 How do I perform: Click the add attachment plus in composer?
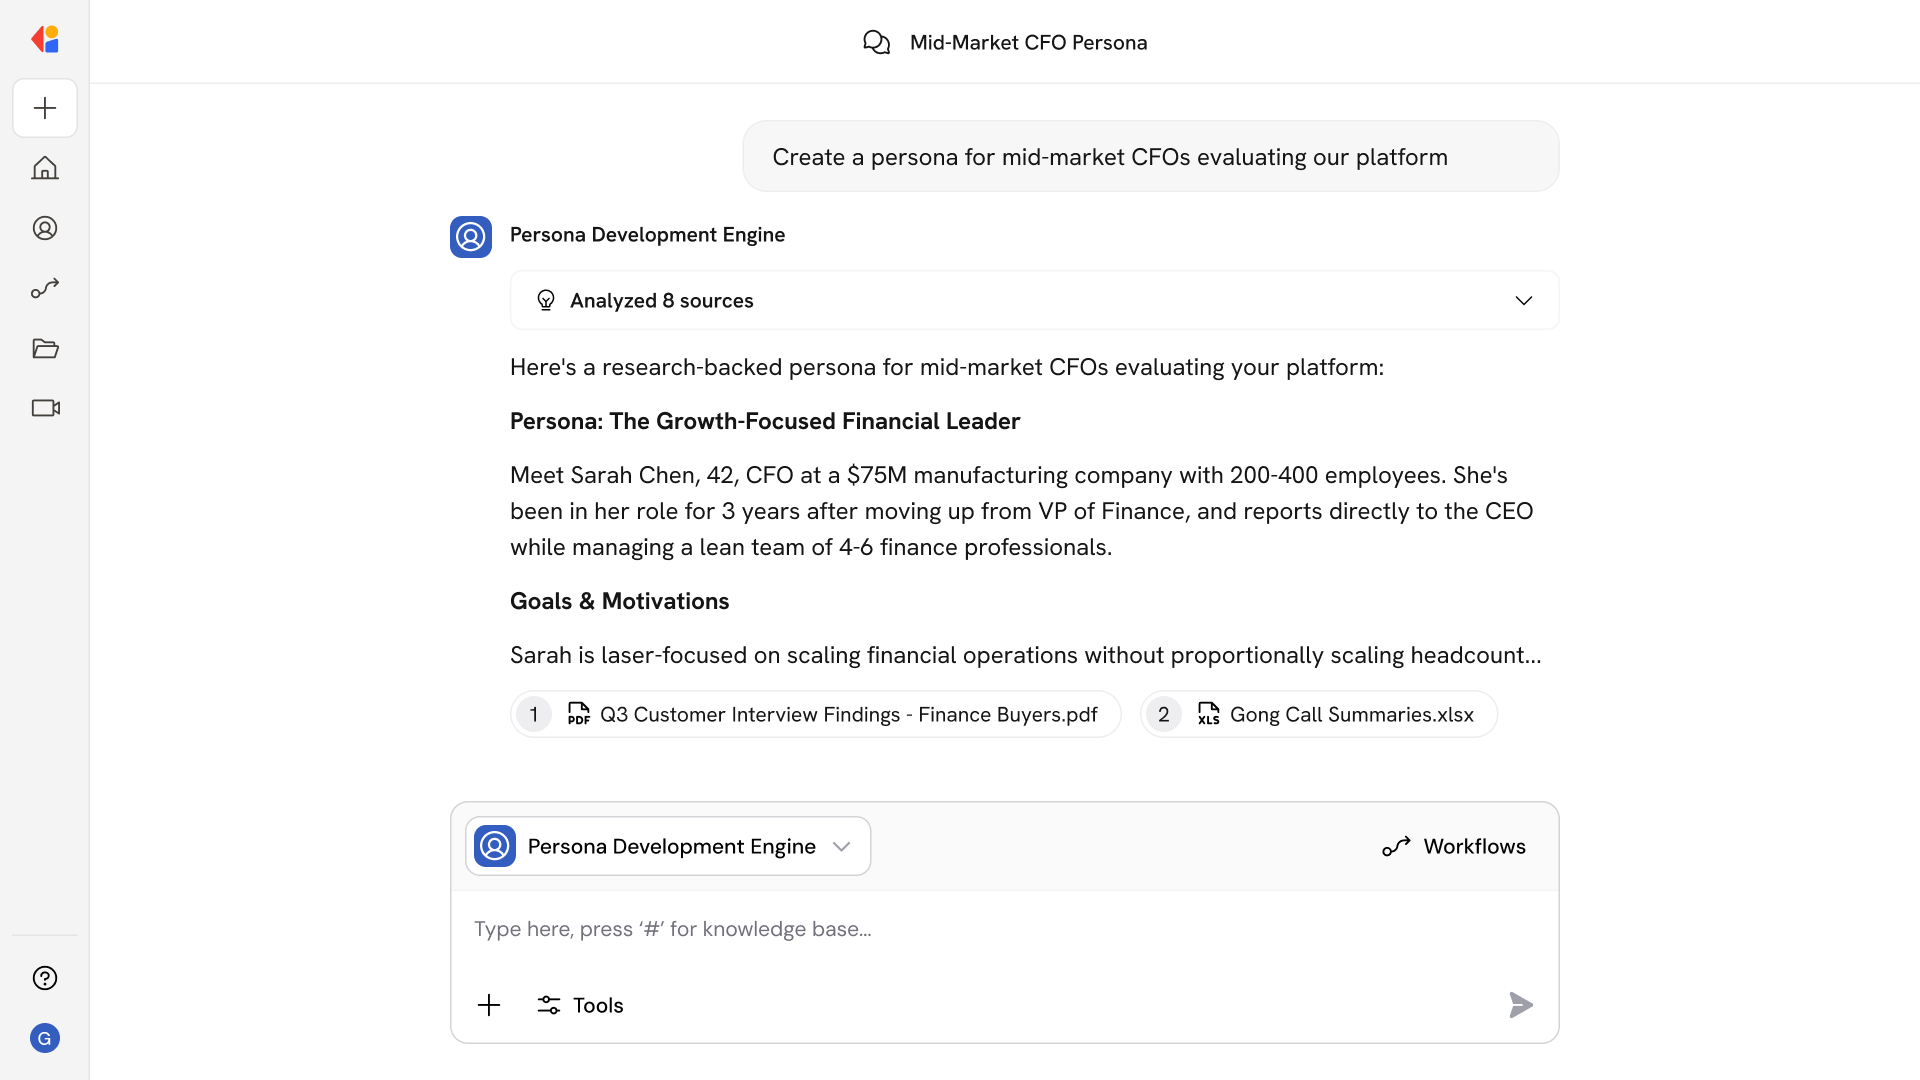point(489,1005)
